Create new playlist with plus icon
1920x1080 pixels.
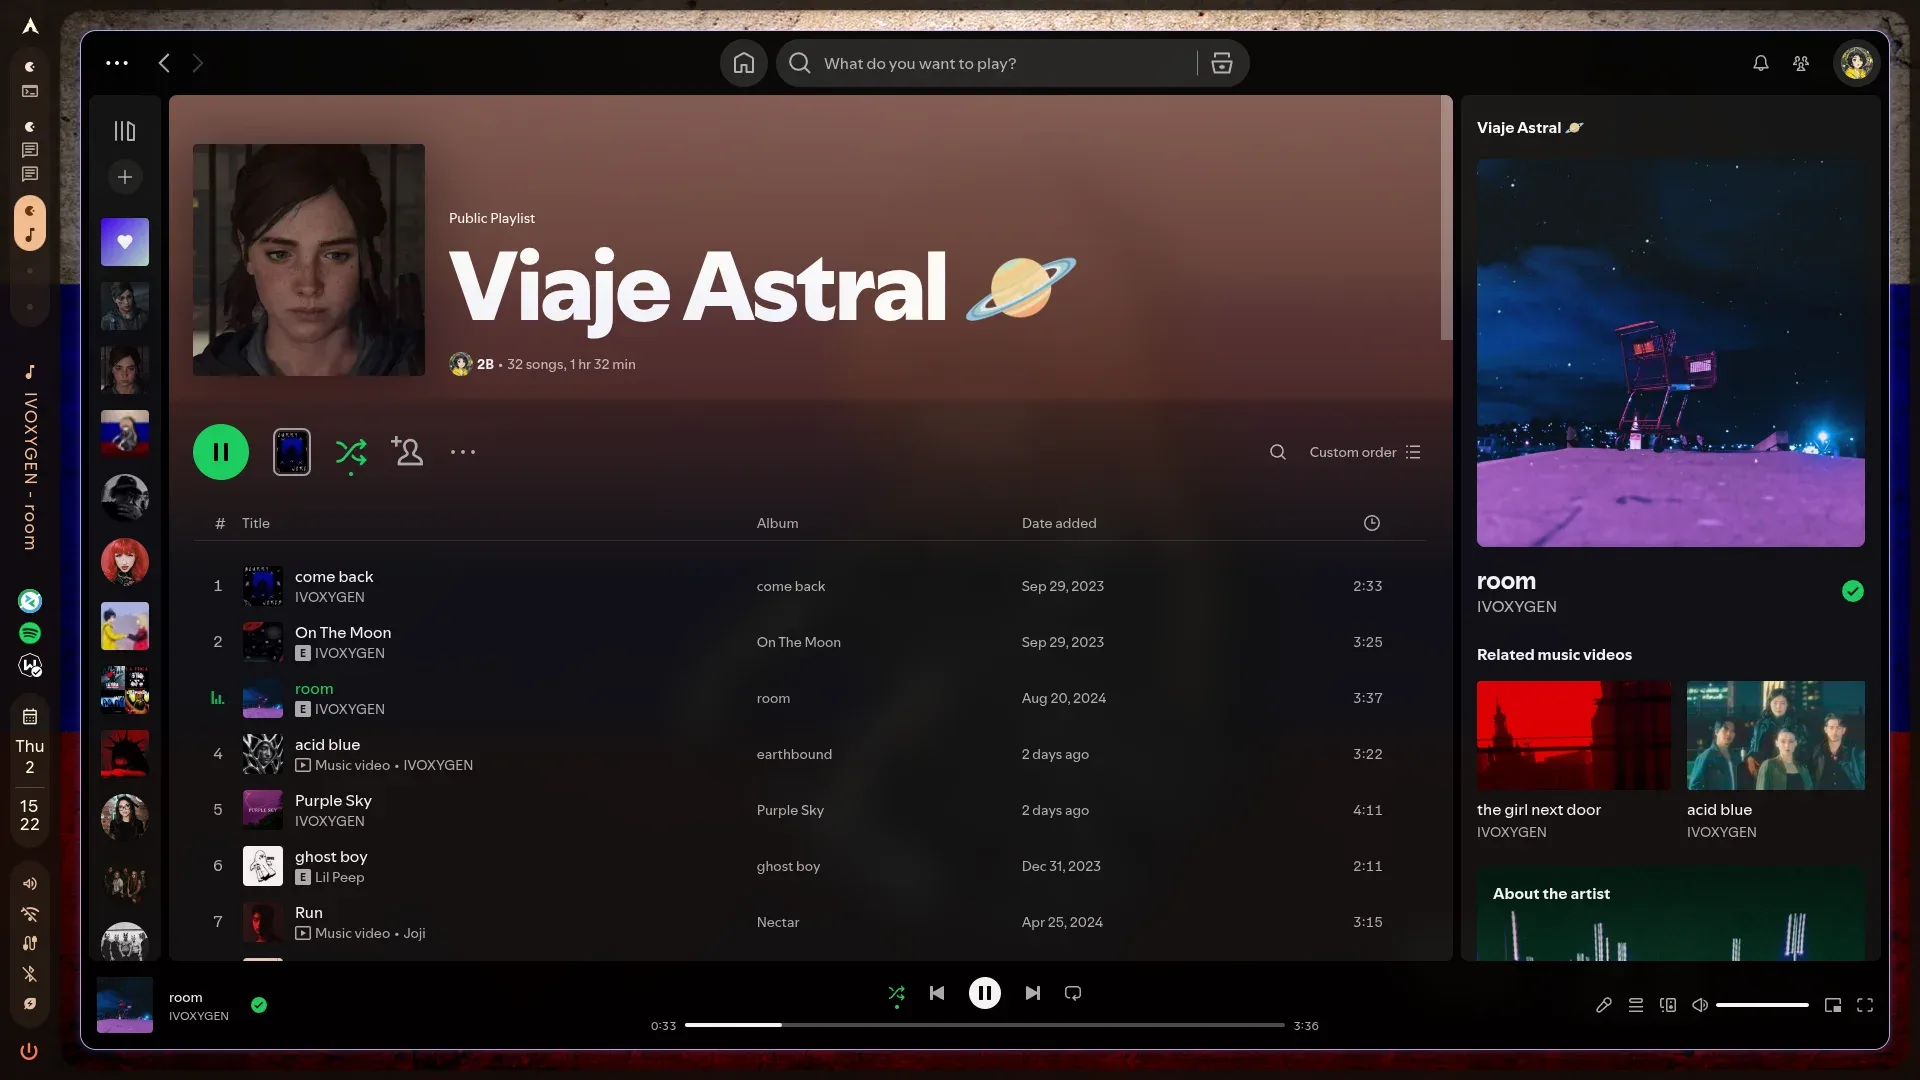tap(124, 177)
